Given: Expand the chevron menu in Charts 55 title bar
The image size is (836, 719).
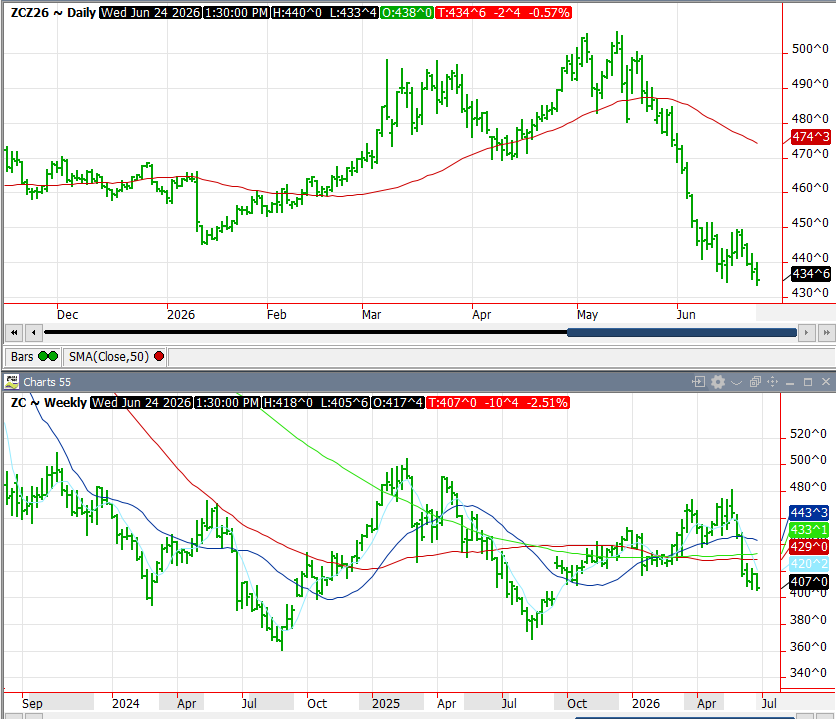Looking at the screenshot, I should [x=736, y=382].
